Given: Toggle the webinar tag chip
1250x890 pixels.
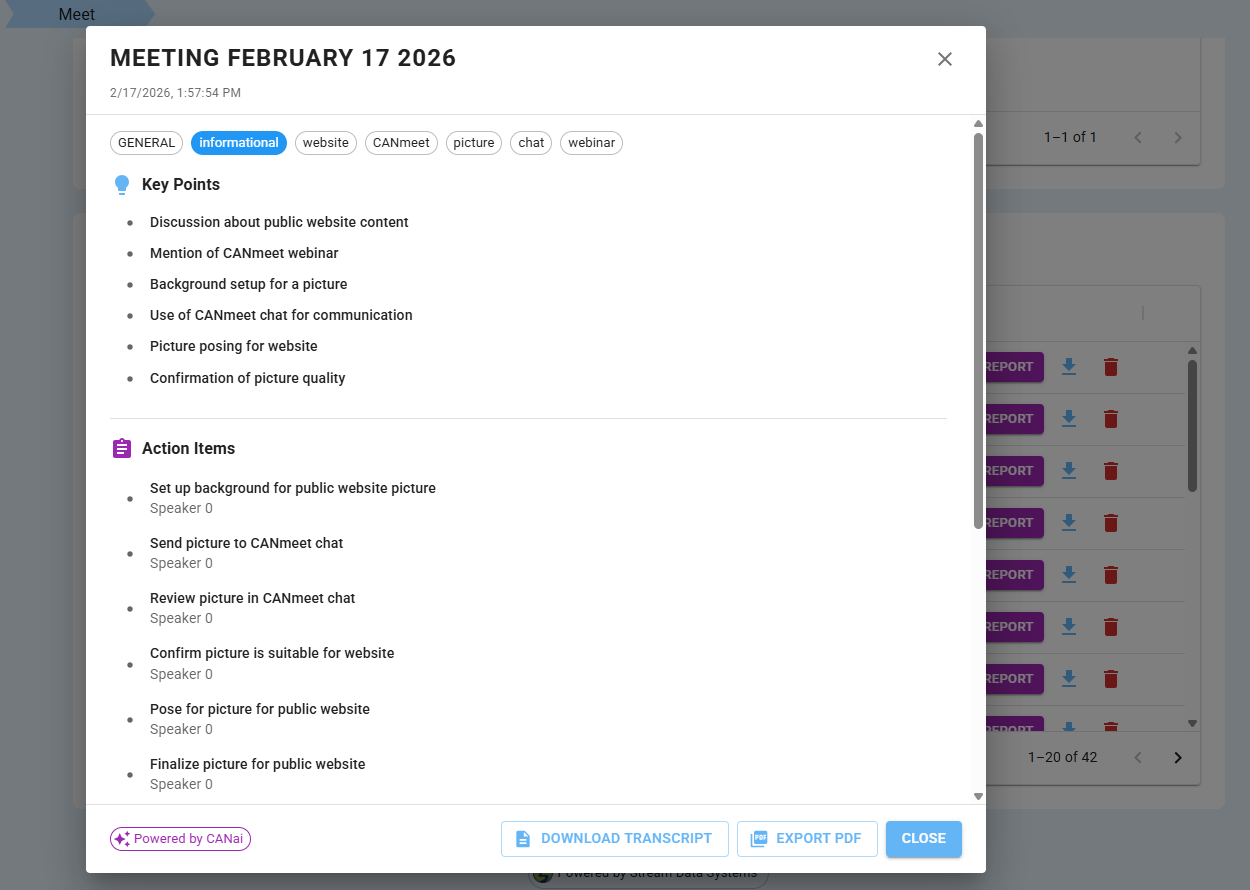Looking at the screenshot, I should pyautogui.click(x=591, y=143).
